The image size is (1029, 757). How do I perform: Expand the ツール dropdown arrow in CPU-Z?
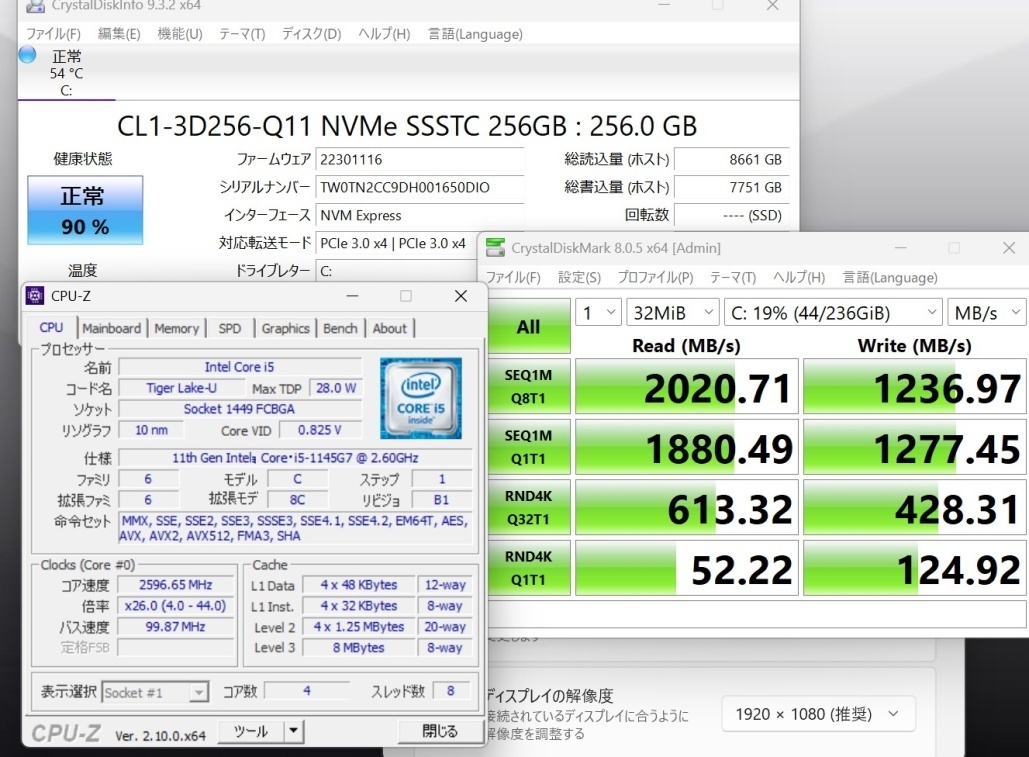click(x=293, y=731)
